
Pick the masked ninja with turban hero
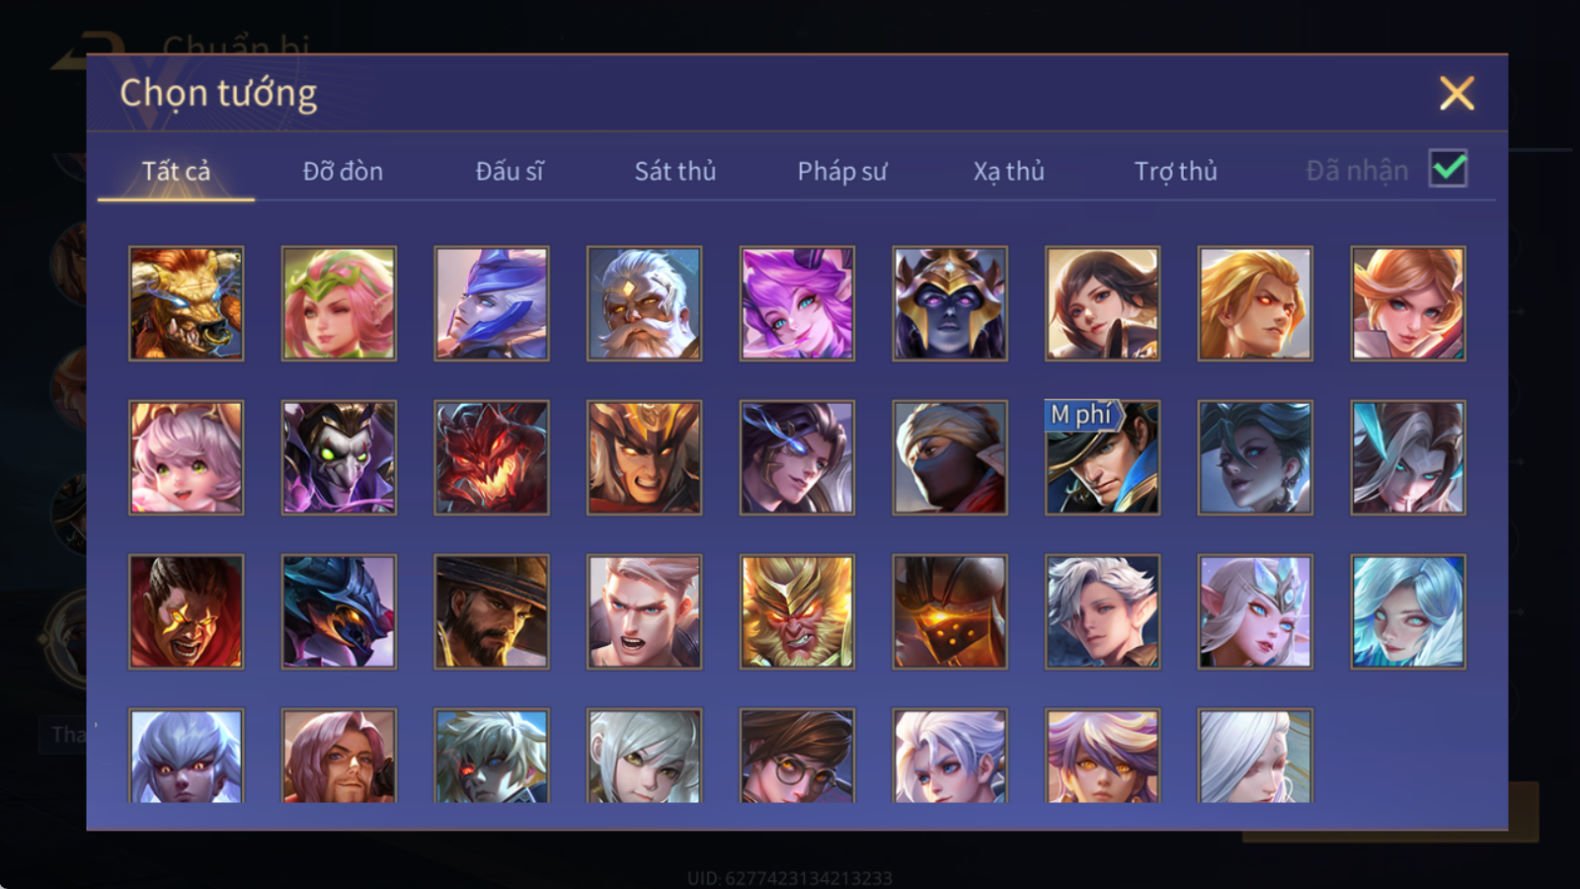pos(950,458)
